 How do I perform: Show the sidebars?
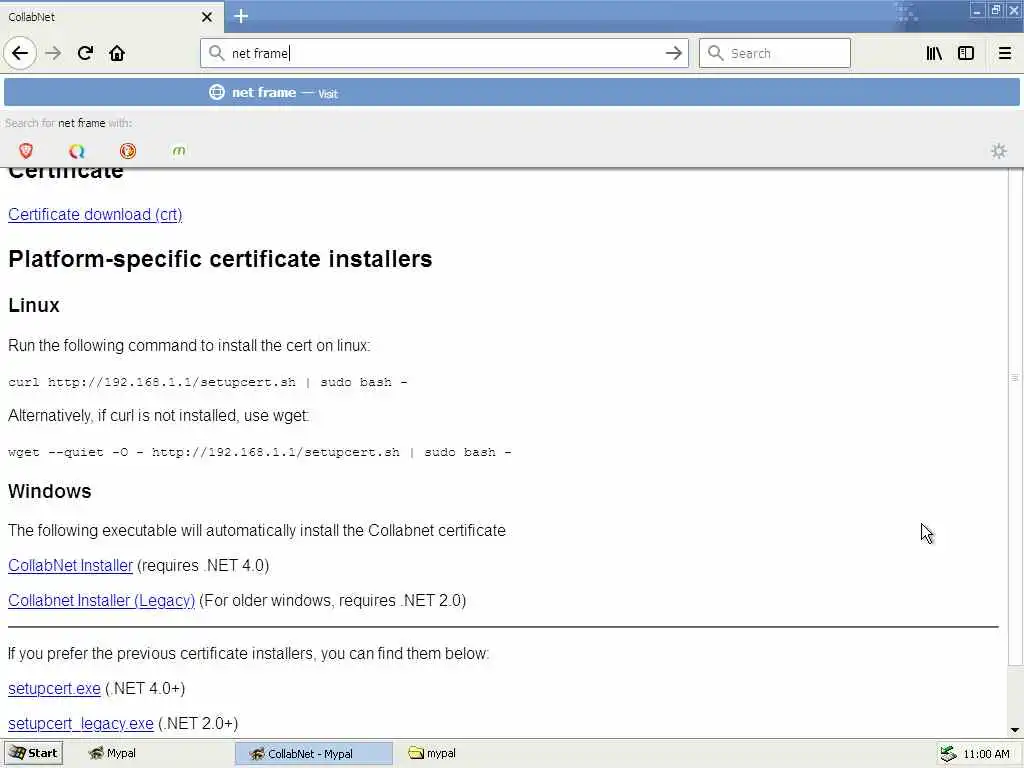coord(966,53)
